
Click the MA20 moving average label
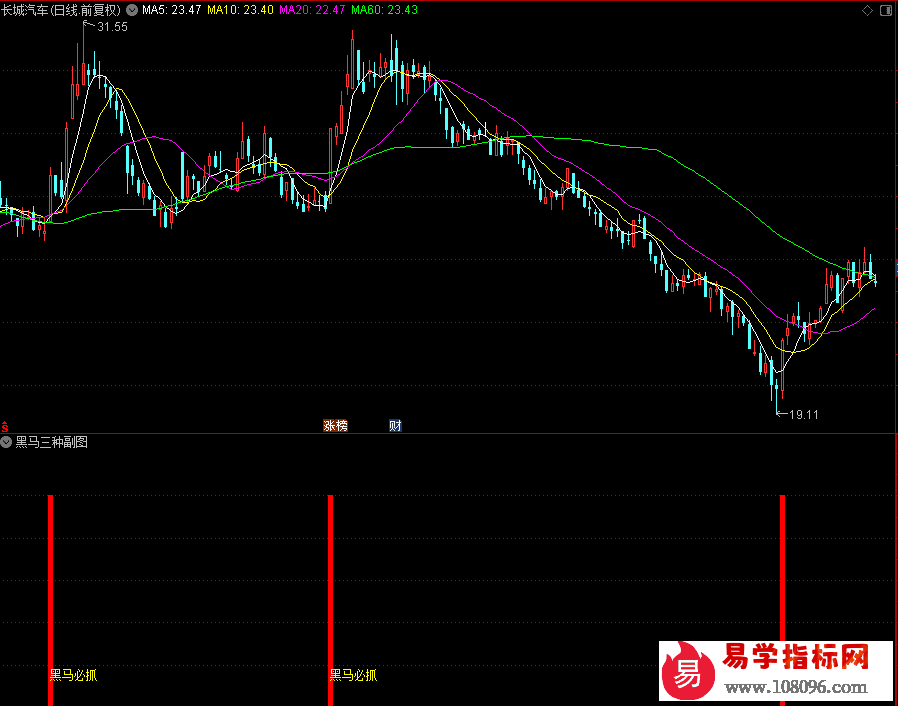coord(312,10)
